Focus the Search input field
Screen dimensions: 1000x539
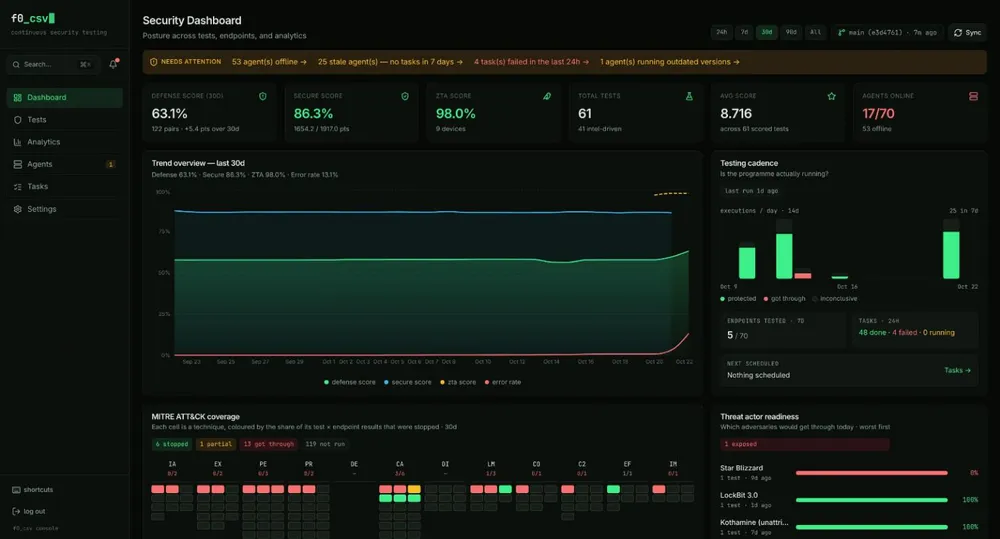click(x=53, y=64)
